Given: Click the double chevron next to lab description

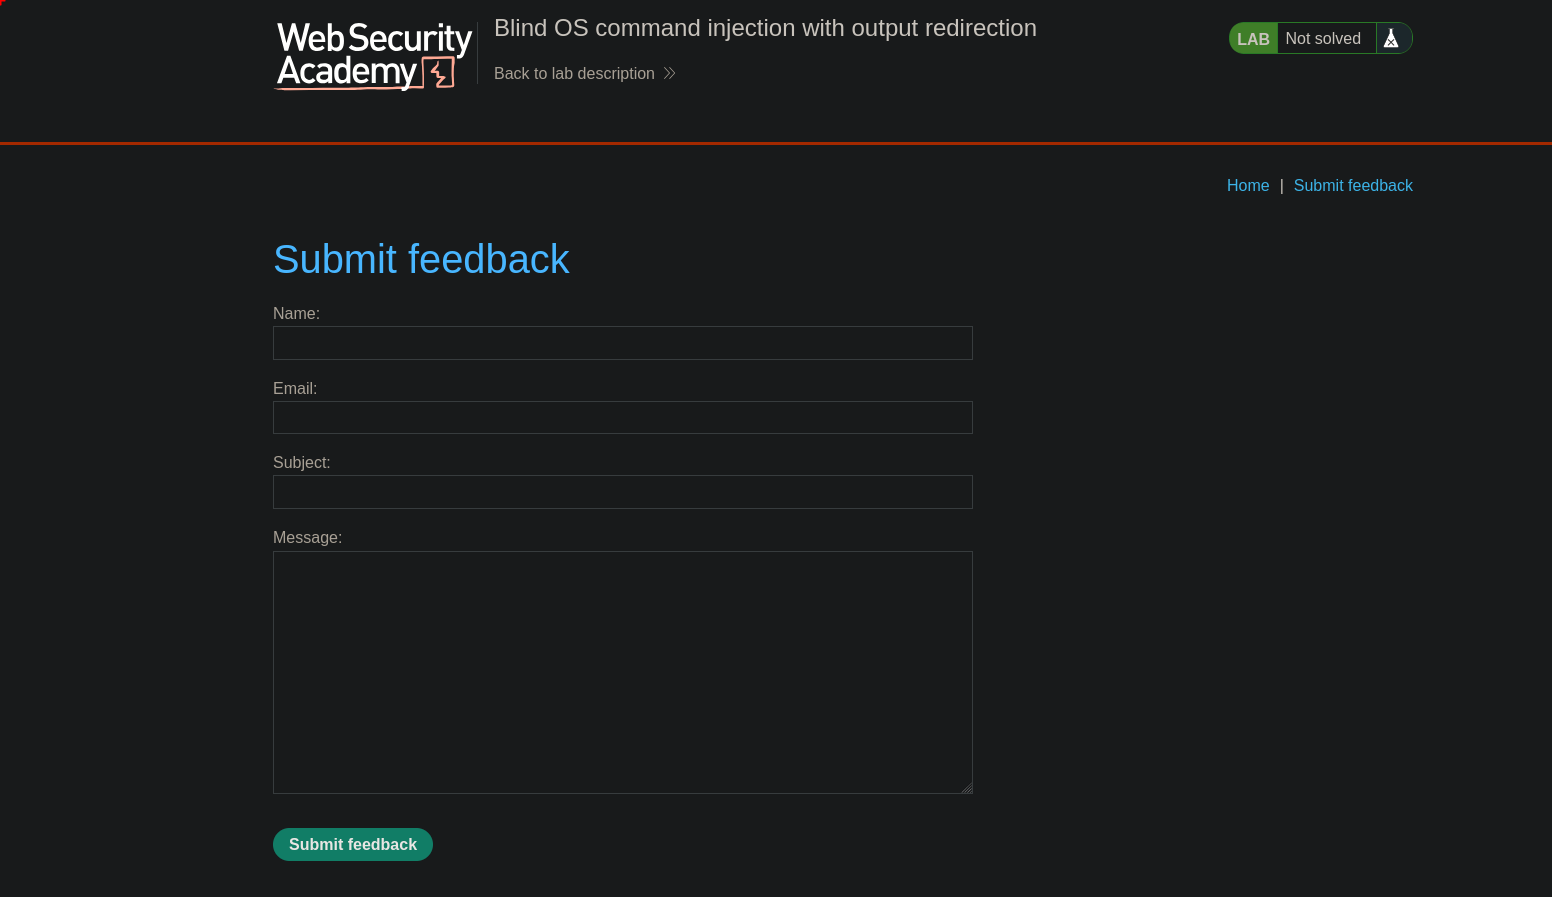Looking at the screenshot, I should pyautogui.click(x=670, y=73).
